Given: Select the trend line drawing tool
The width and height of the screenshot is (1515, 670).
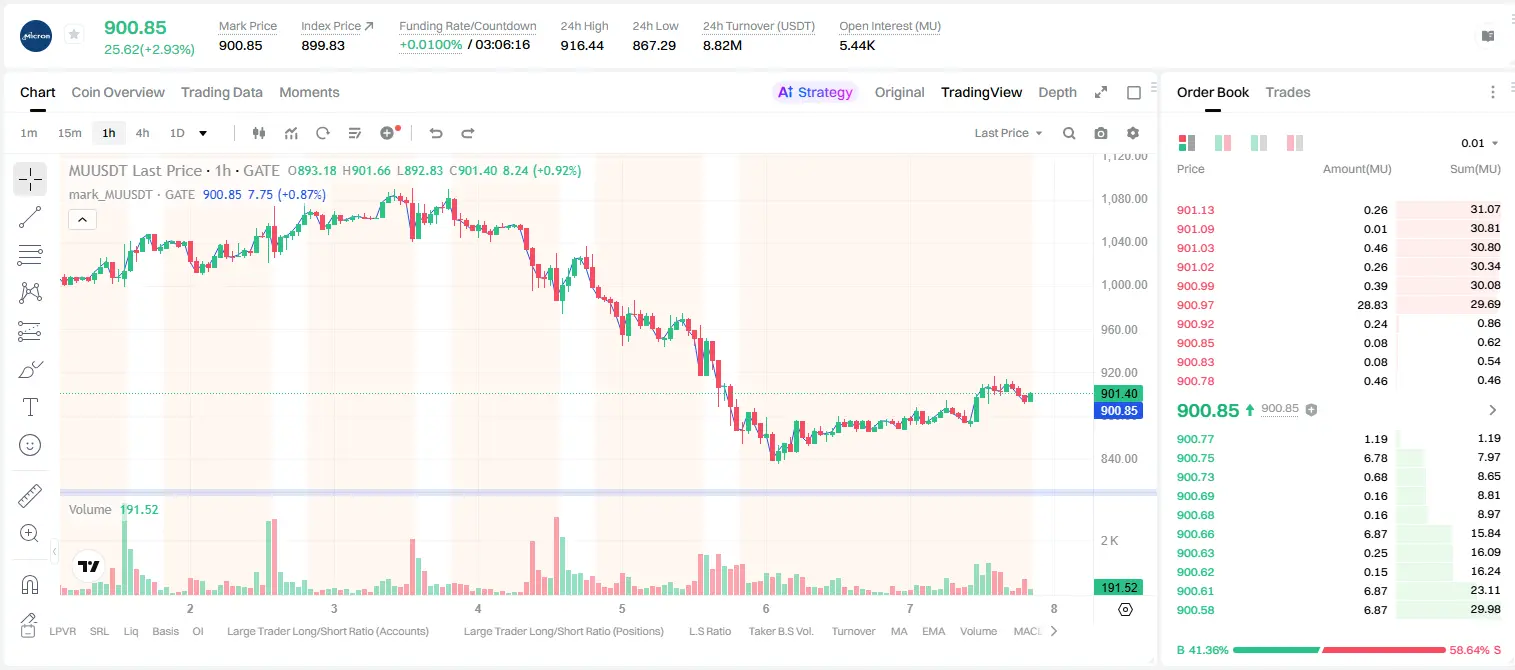Looking at the screenshot, I should [x=30, y=217].
